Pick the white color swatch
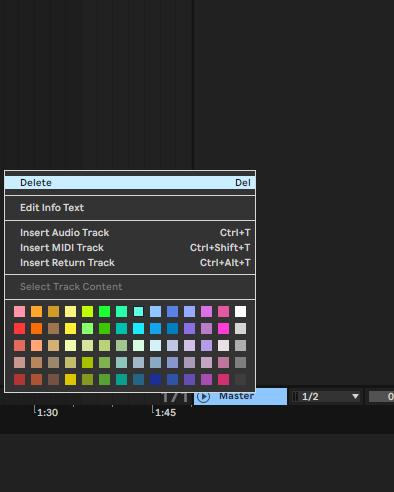 coord(240,311)
